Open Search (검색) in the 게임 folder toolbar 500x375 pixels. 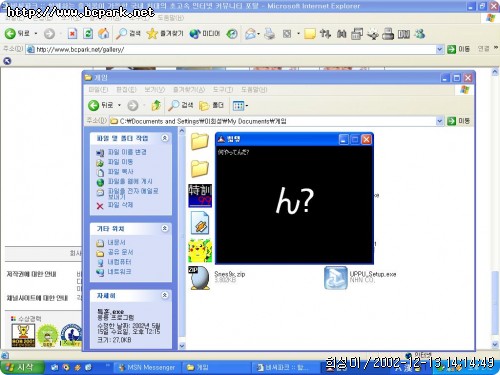coord(180,105)
